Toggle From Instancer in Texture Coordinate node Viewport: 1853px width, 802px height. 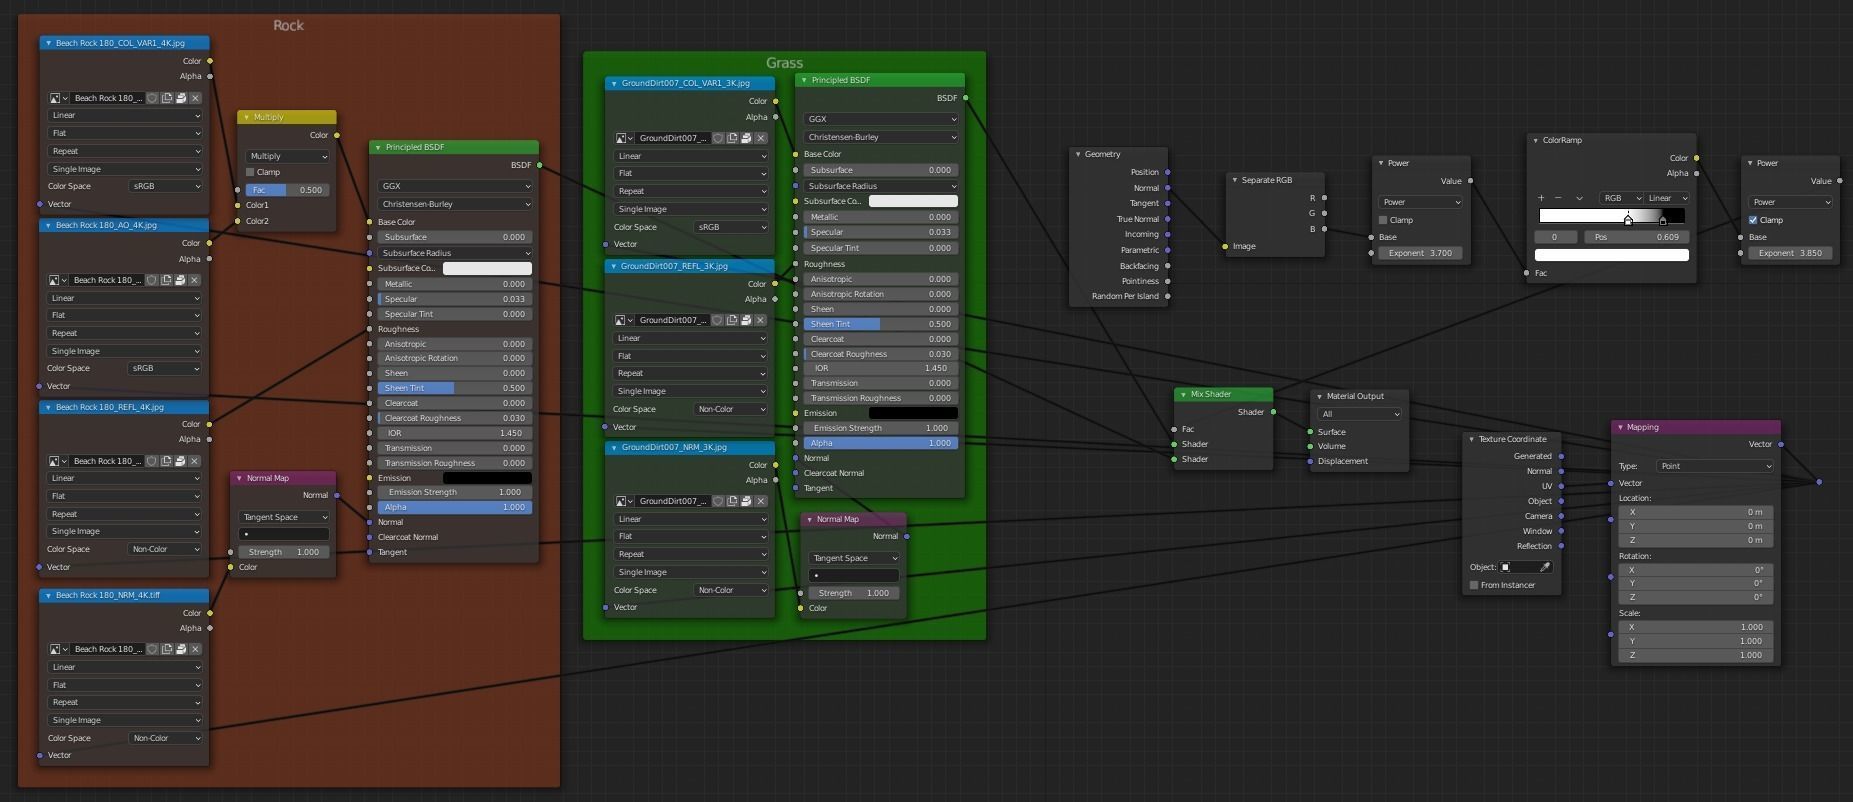point(1474,585)
